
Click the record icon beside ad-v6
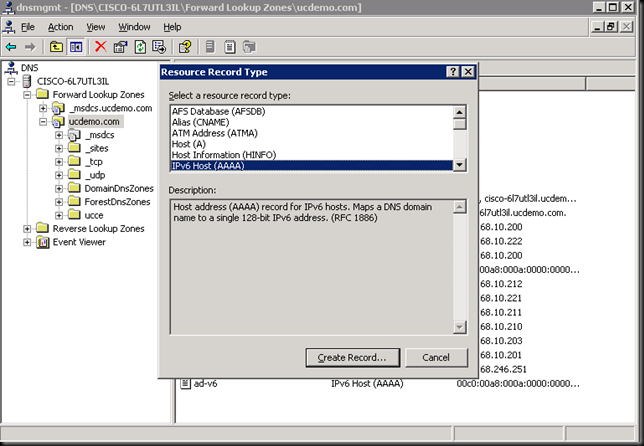186,384
